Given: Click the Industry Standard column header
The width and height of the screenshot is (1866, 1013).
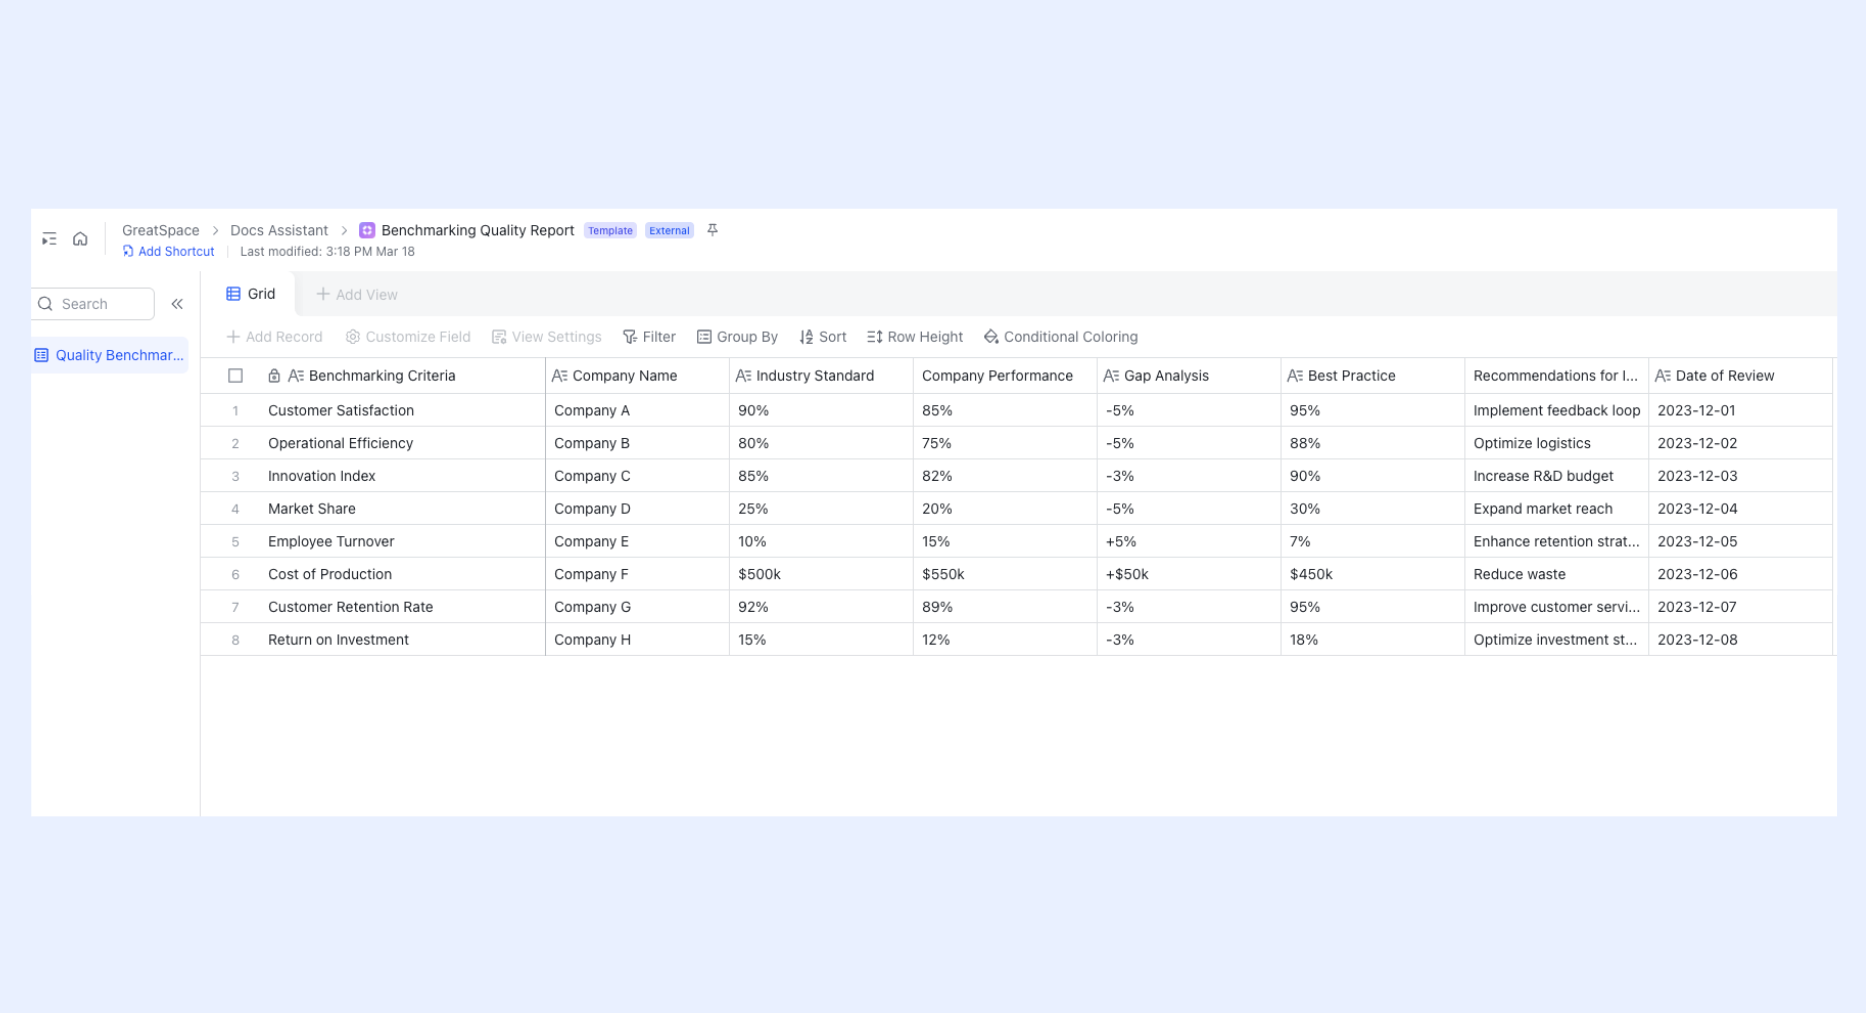Looking at the screenshot, I should (821, 376).
